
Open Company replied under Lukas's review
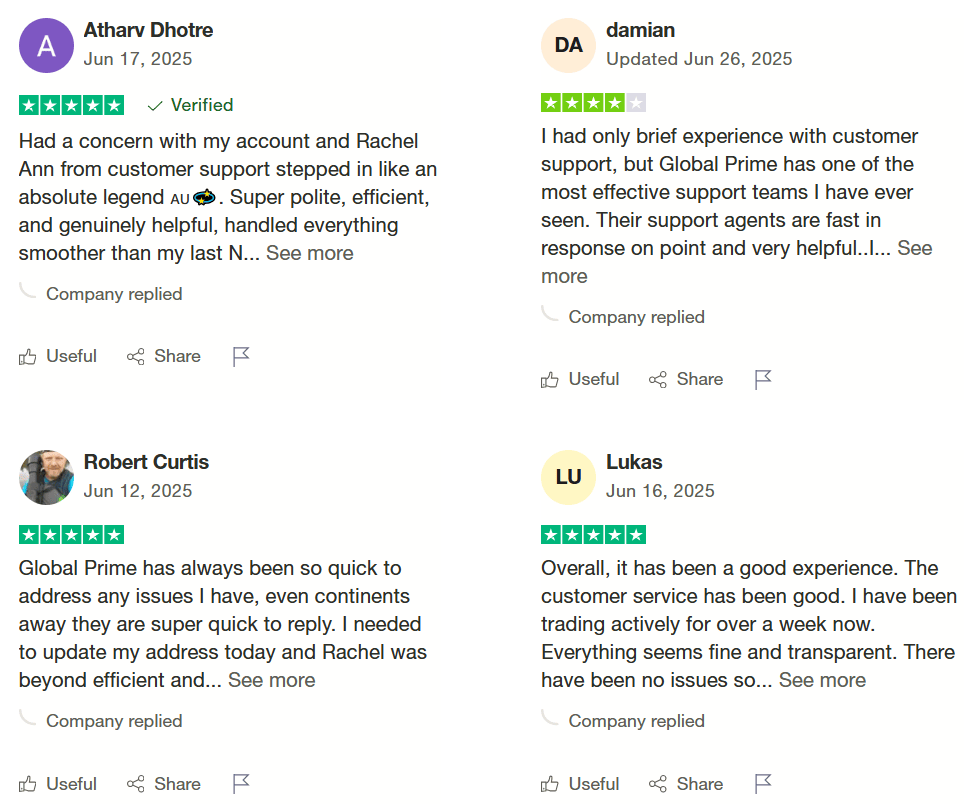[x=636, y=721]
